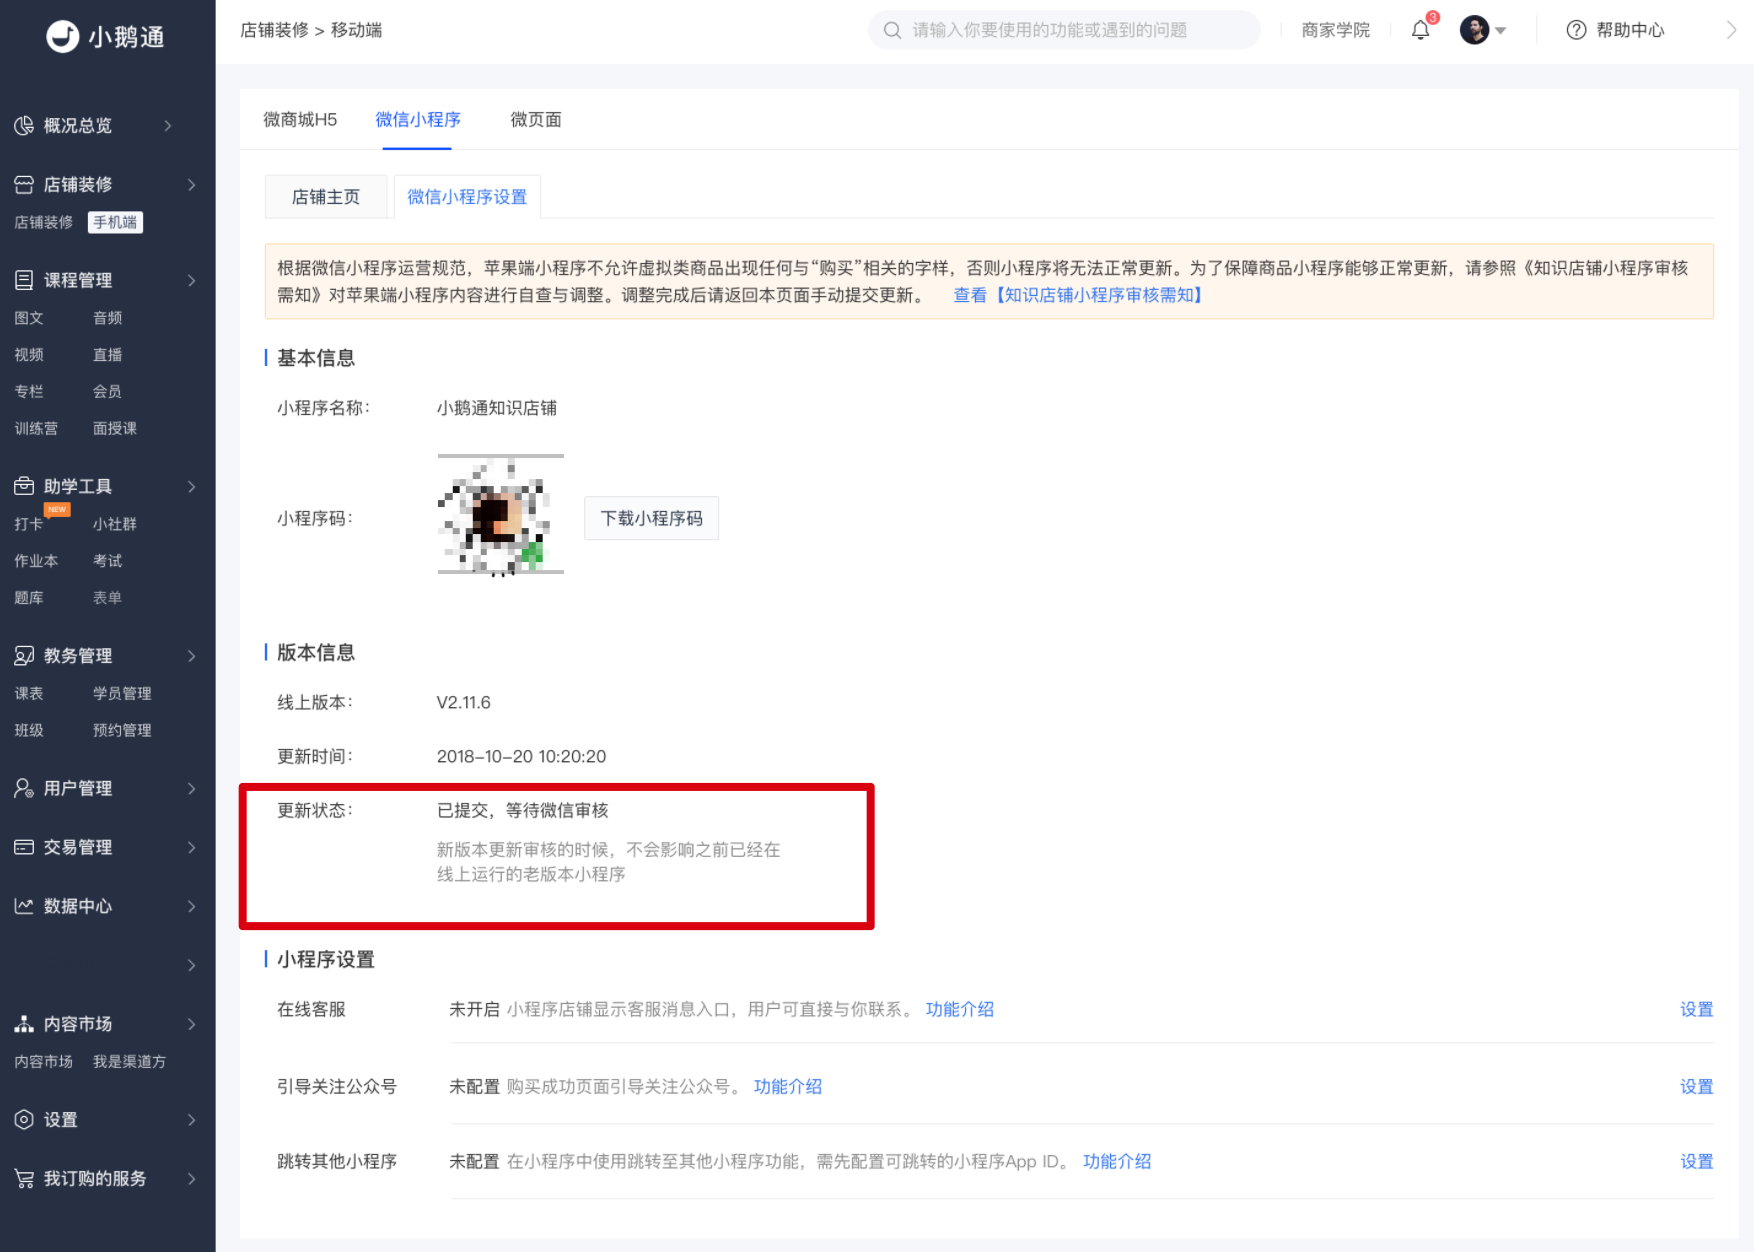Open 我是渠道方 in the sidebar
This screenshot has height=1252, width=1754.
coord(129,1061)
